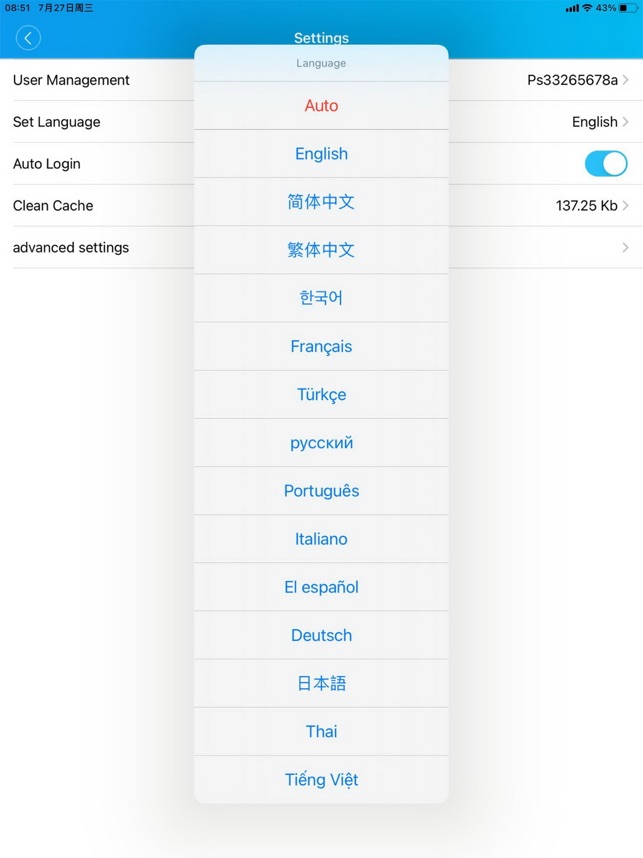
Task: Choose 繁体中文 language
Action: (321, 250)
